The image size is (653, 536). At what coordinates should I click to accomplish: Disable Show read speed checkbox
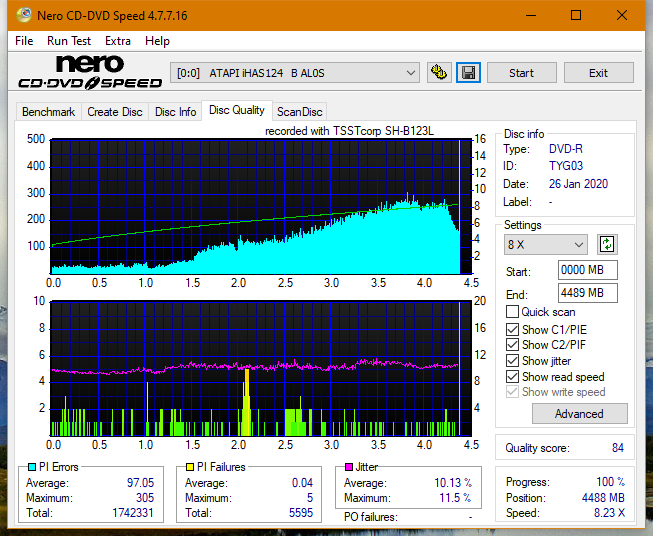pyautogui.click(x=512, y=376)
